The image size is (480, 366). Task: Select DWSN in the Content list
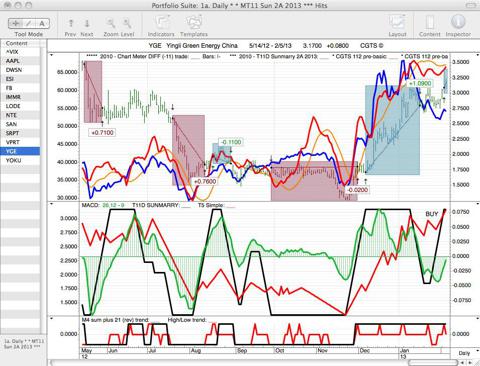[x=20, y=70]
